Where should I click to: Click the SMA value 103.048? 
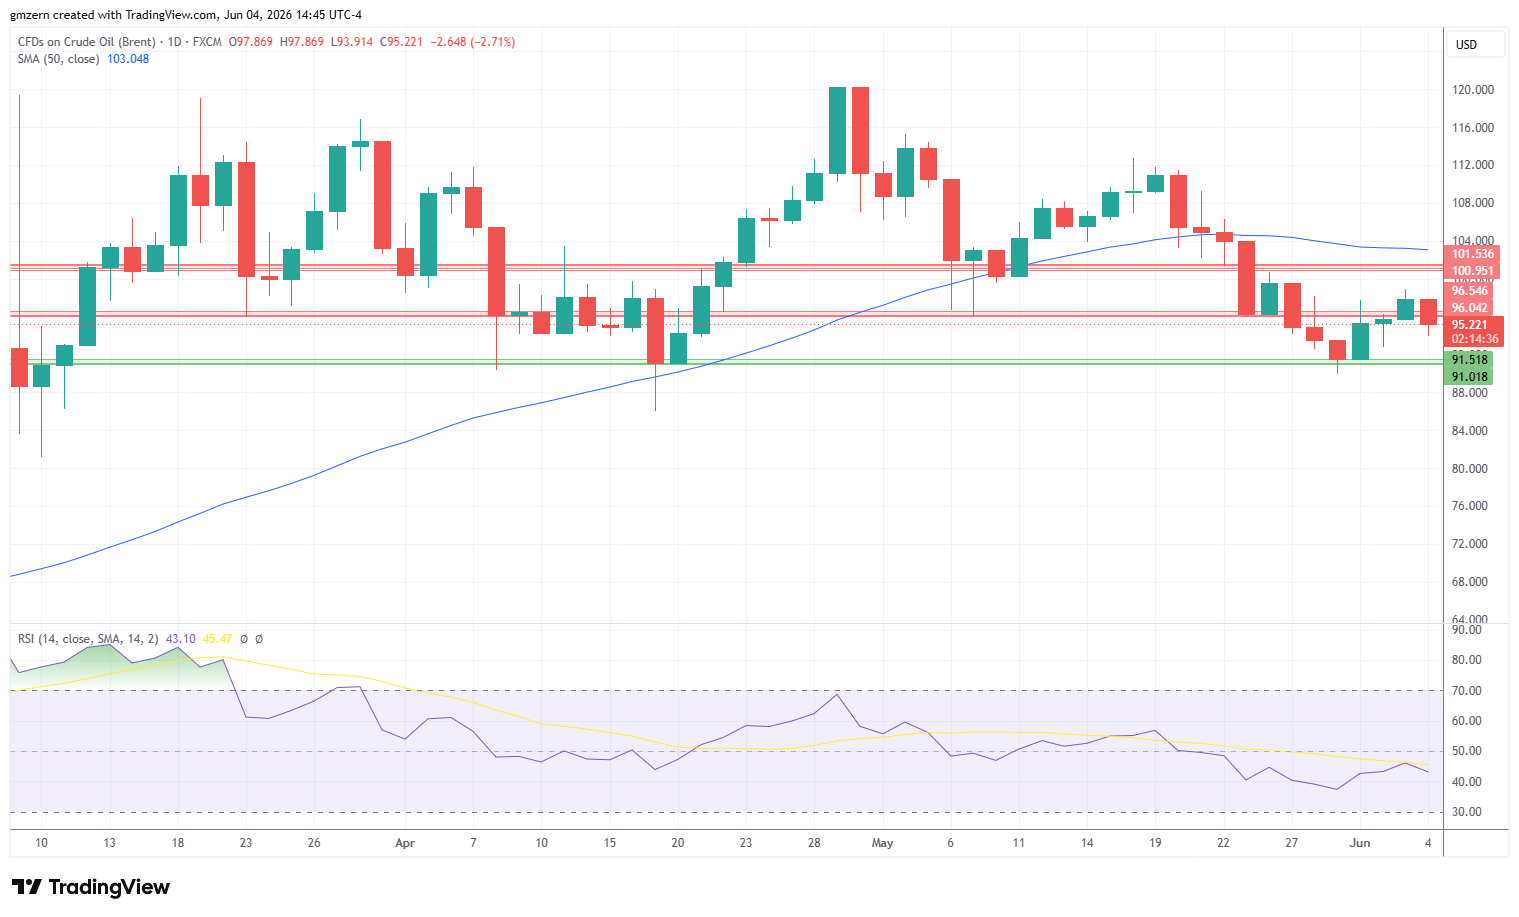[x=128, y=59]
